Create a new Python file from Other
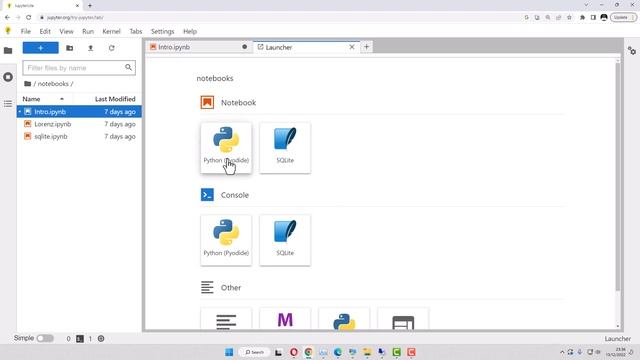640x360 pixels. click(344, 319)
